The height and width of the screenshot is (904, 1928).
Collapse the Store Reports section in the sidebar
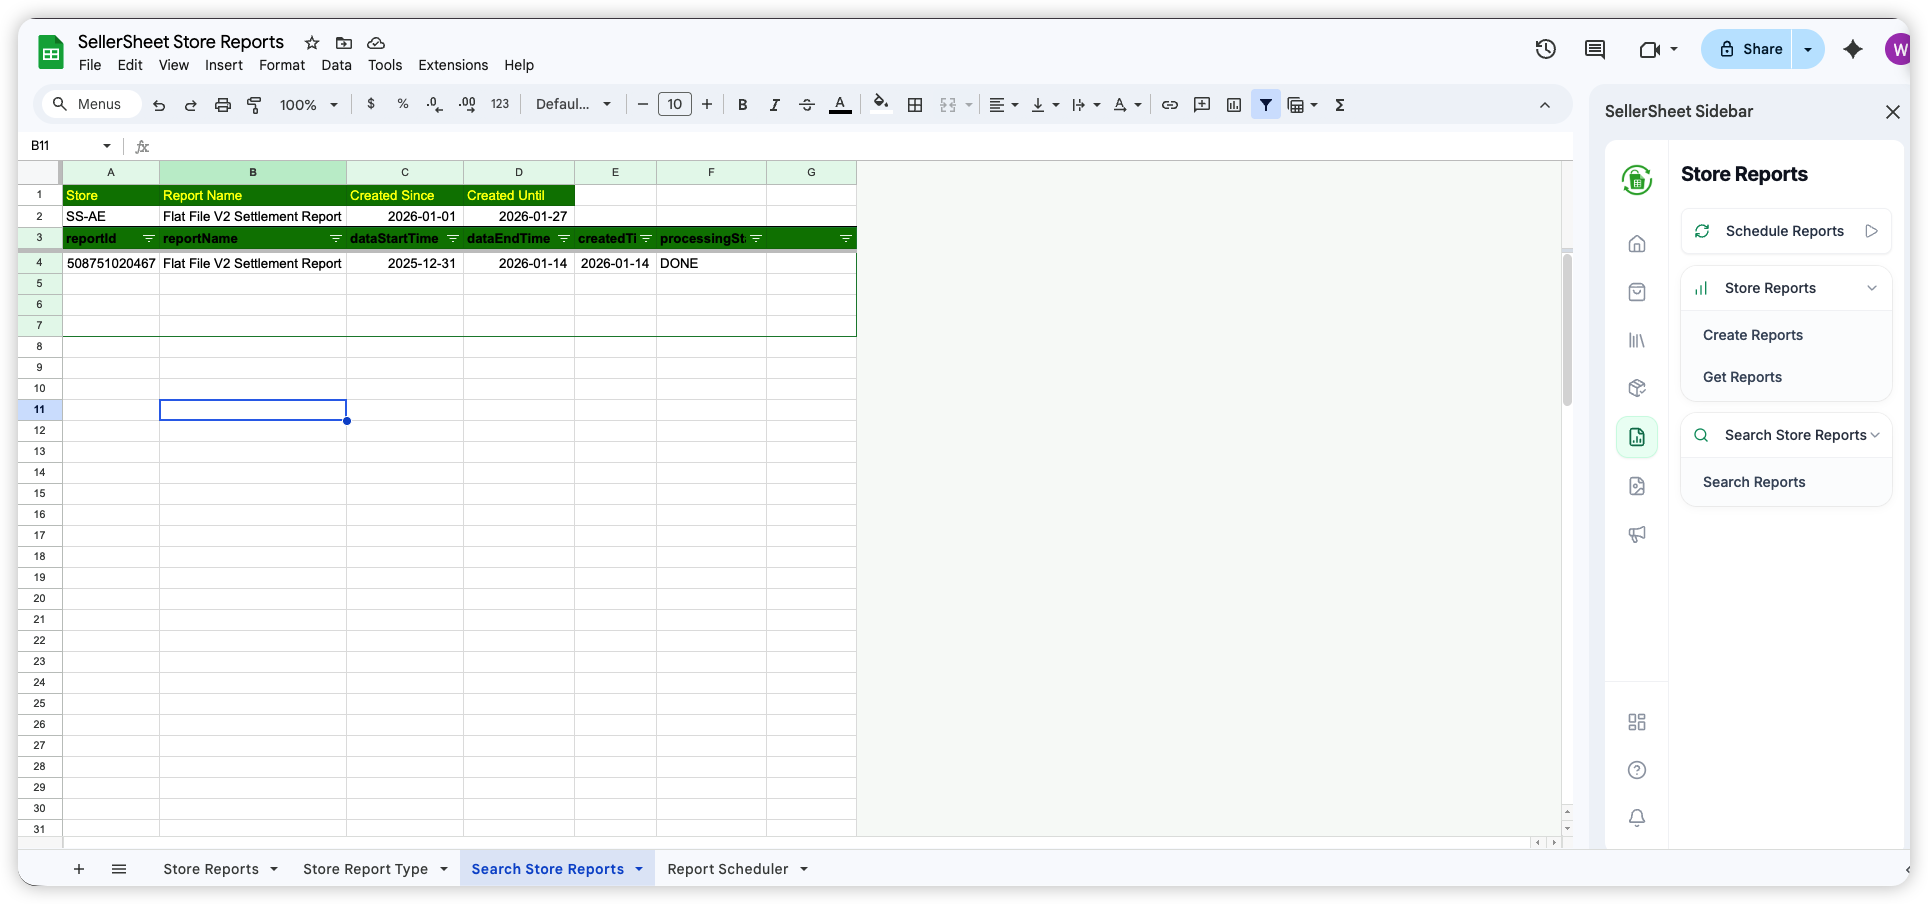(1872, 288)
